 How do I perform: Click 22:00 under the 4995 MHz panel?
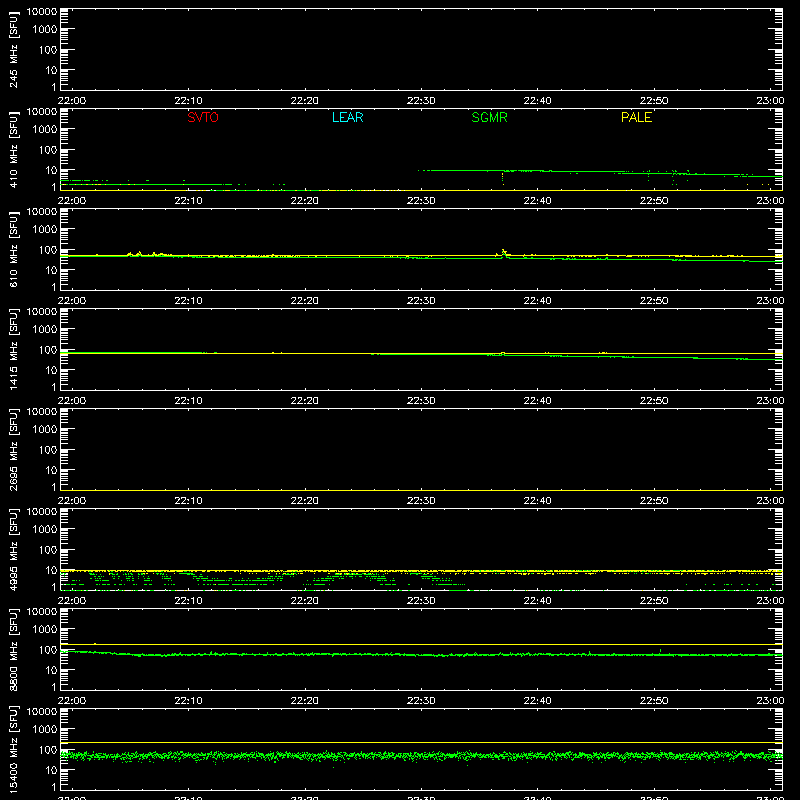[x=72, y=601]
